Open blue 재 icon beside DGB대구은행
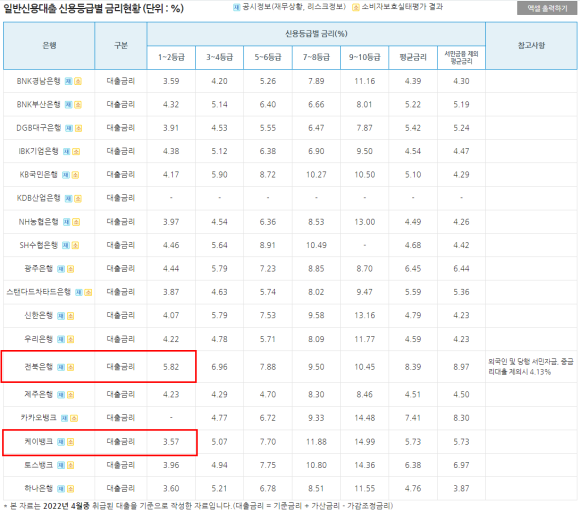 [x=69, y=128]
